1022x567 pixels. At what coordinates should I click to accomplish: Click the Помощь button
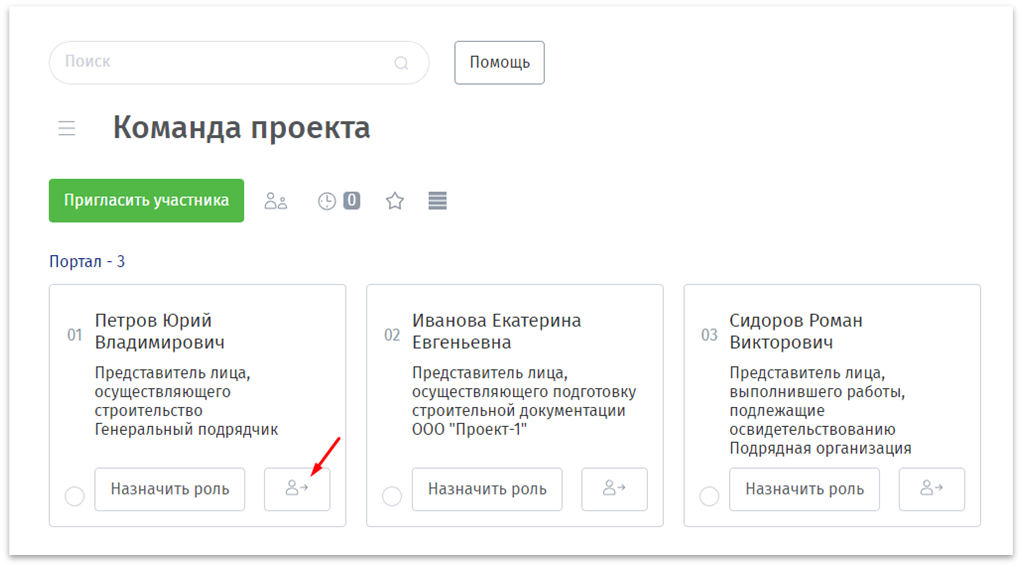coord(499,62)
